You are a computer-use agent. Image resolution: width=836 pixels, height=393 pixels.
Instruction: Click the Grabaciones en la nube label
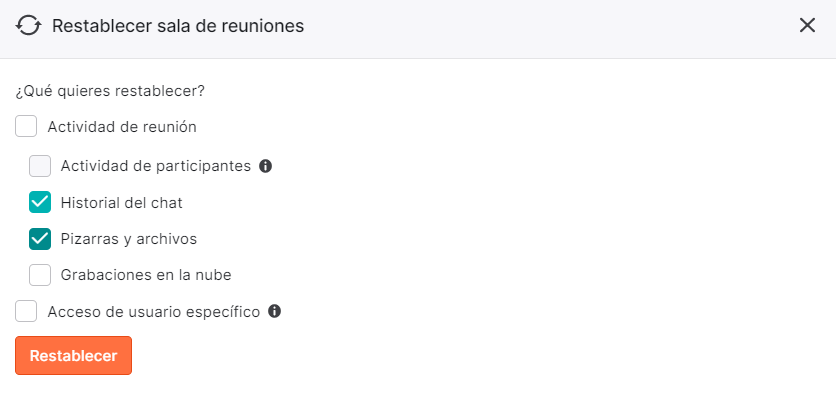click(x=146, y=275)
